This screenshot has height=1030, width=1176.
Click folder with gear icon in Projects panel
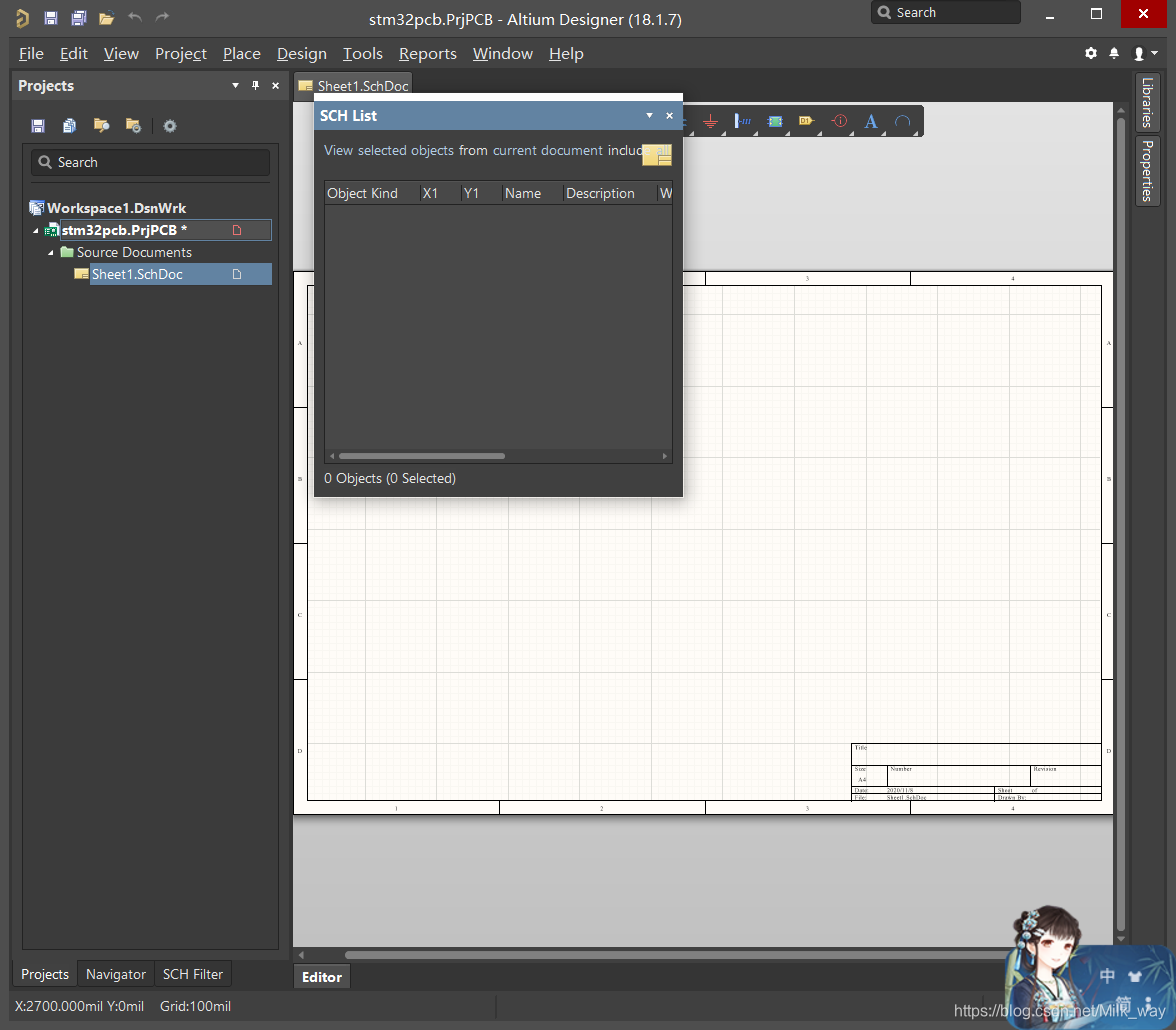click(134, 125)
